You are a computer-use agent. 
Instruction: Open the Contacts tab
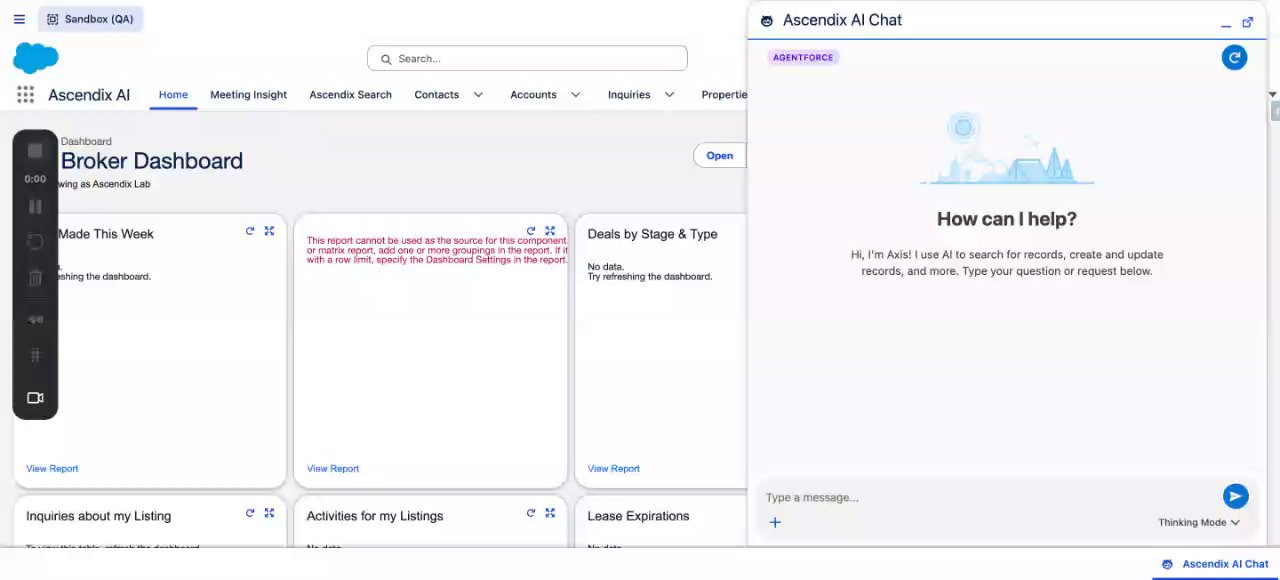tap(437, 95)
